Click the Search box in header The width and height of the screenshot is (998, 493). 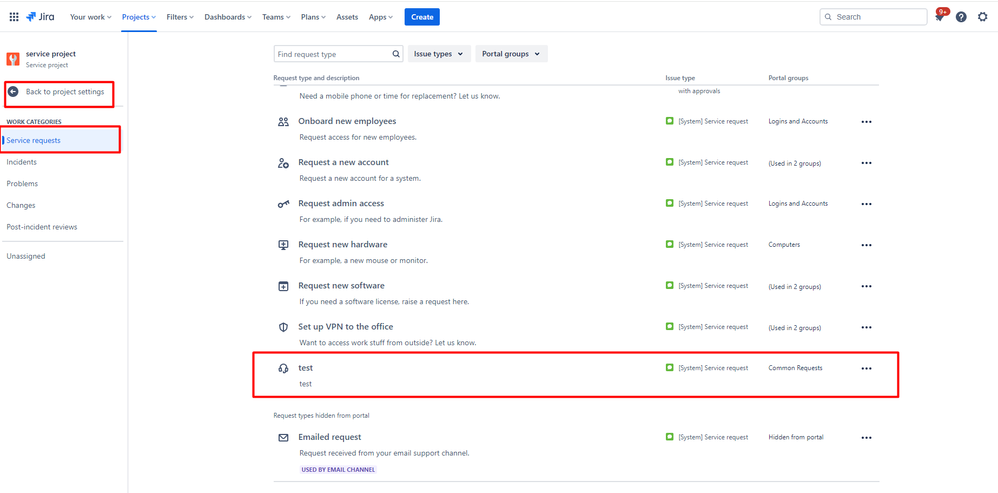873,17
